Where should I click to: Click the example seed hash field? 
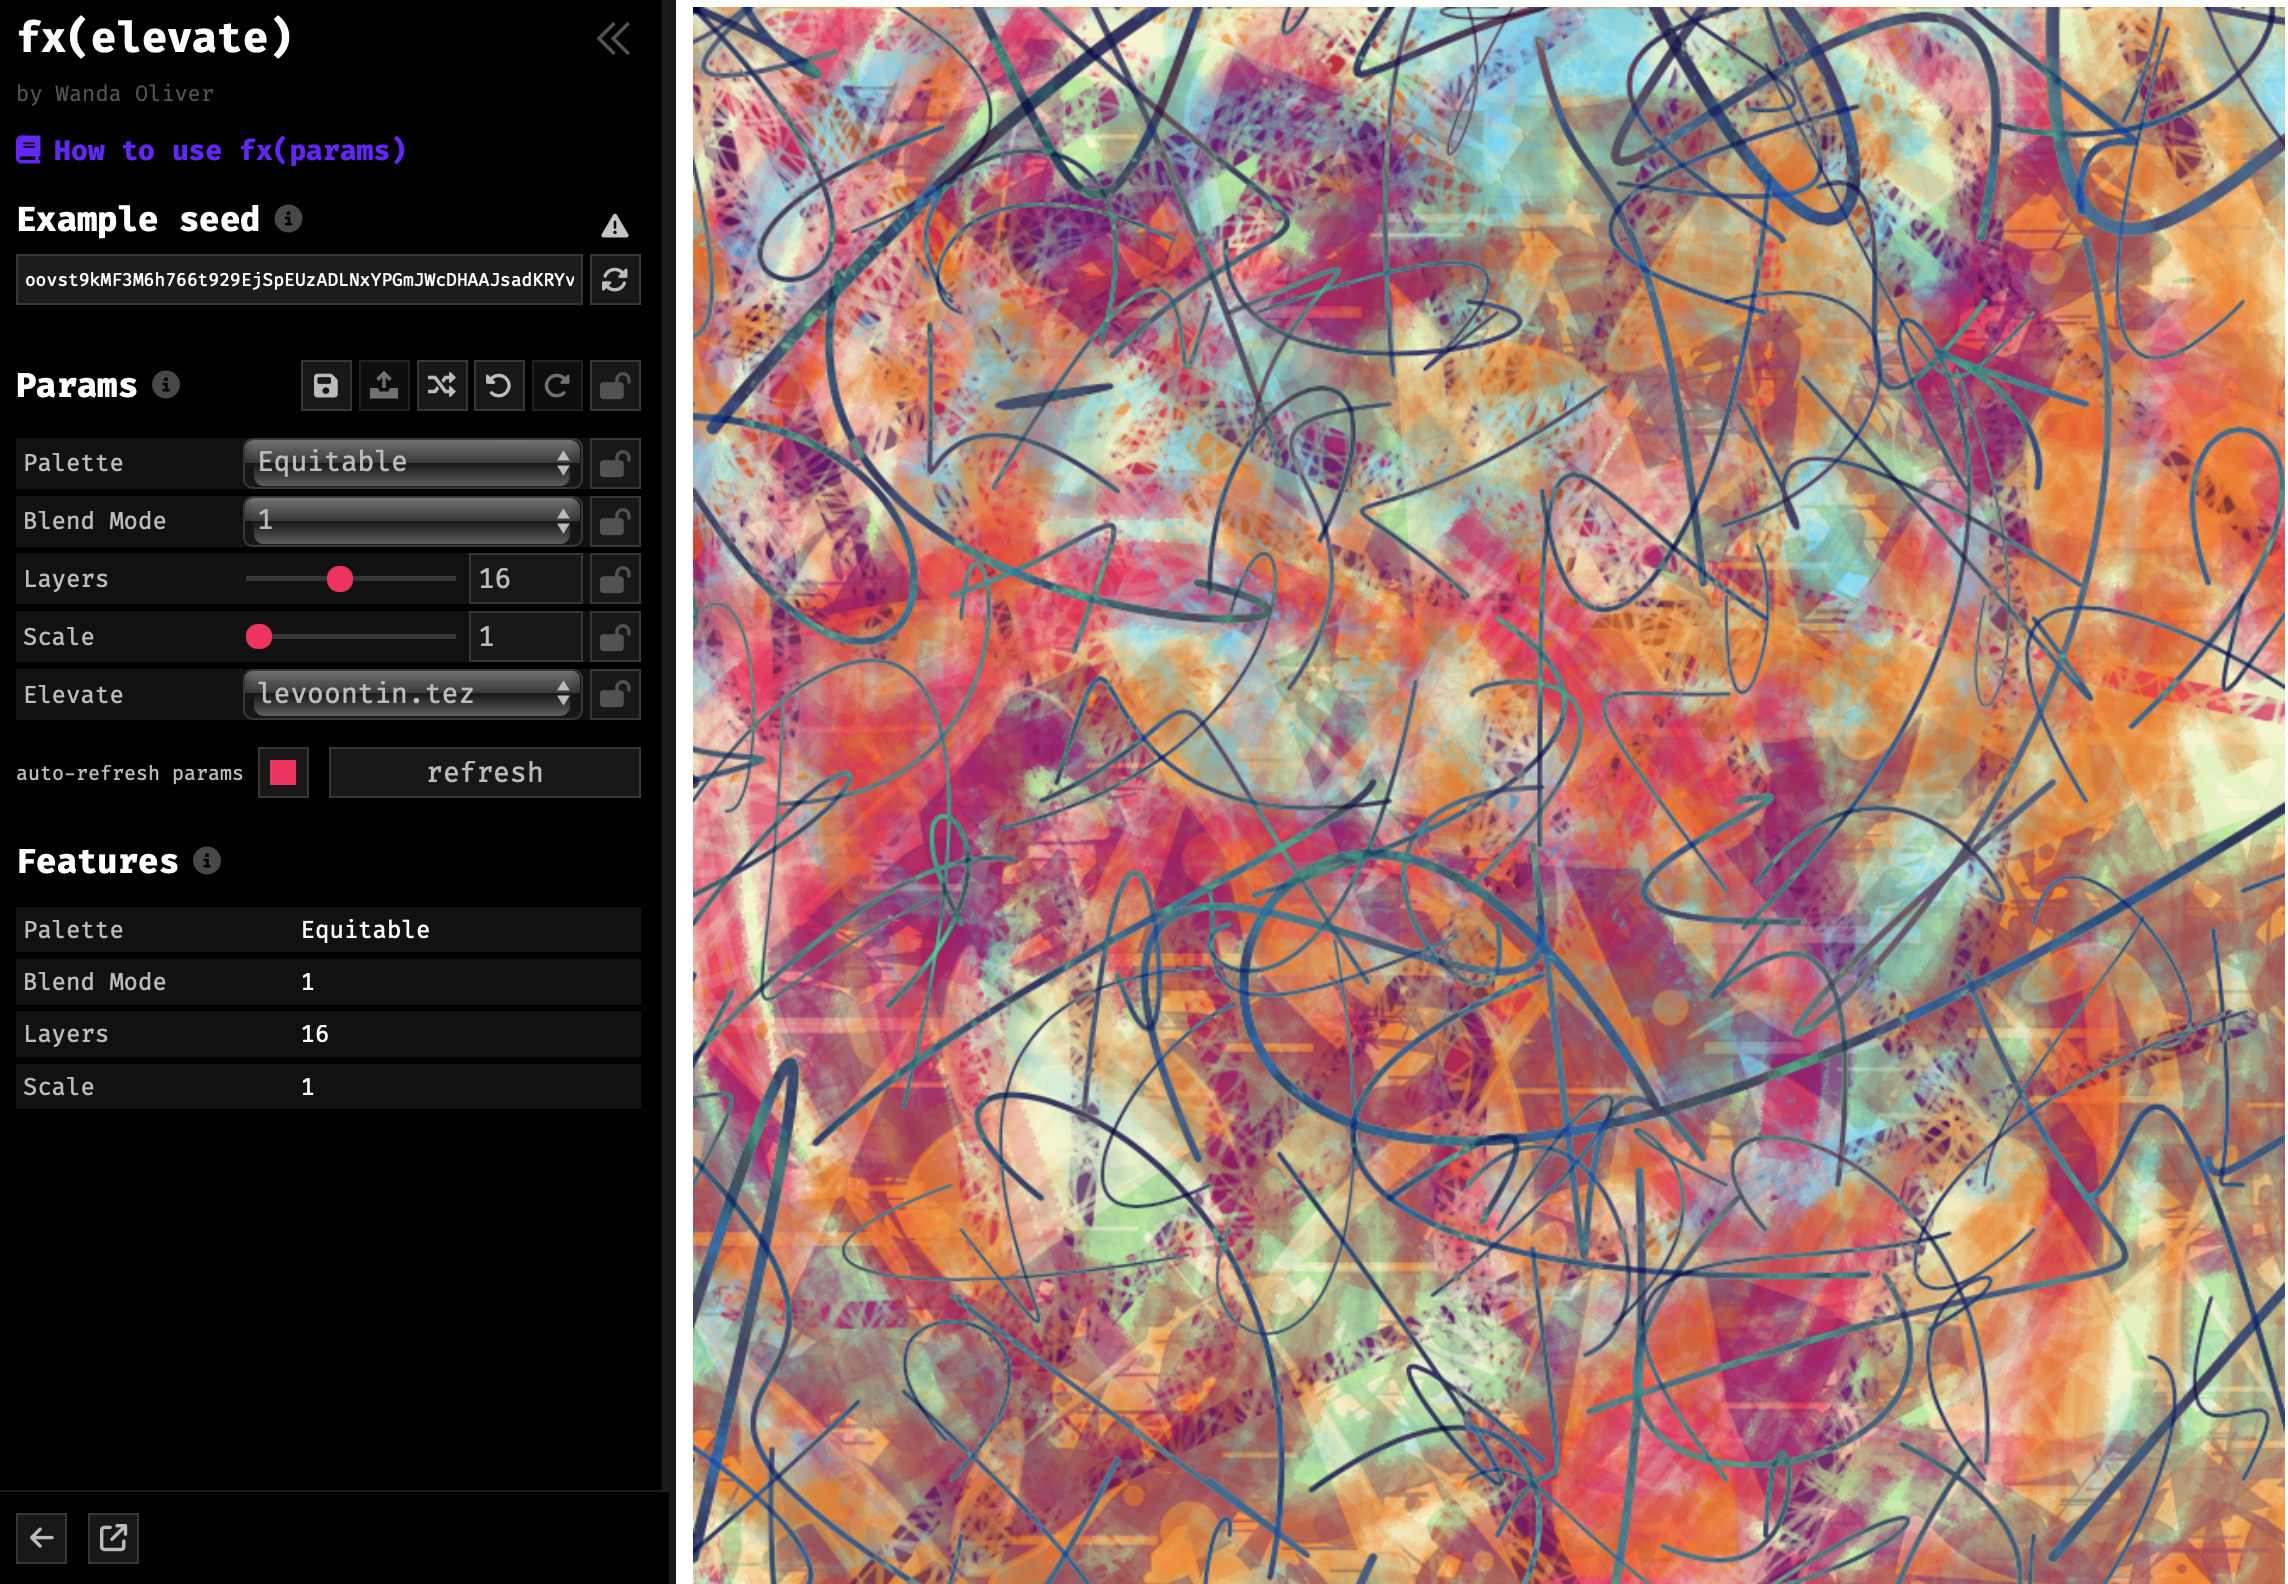click(300, 279)
